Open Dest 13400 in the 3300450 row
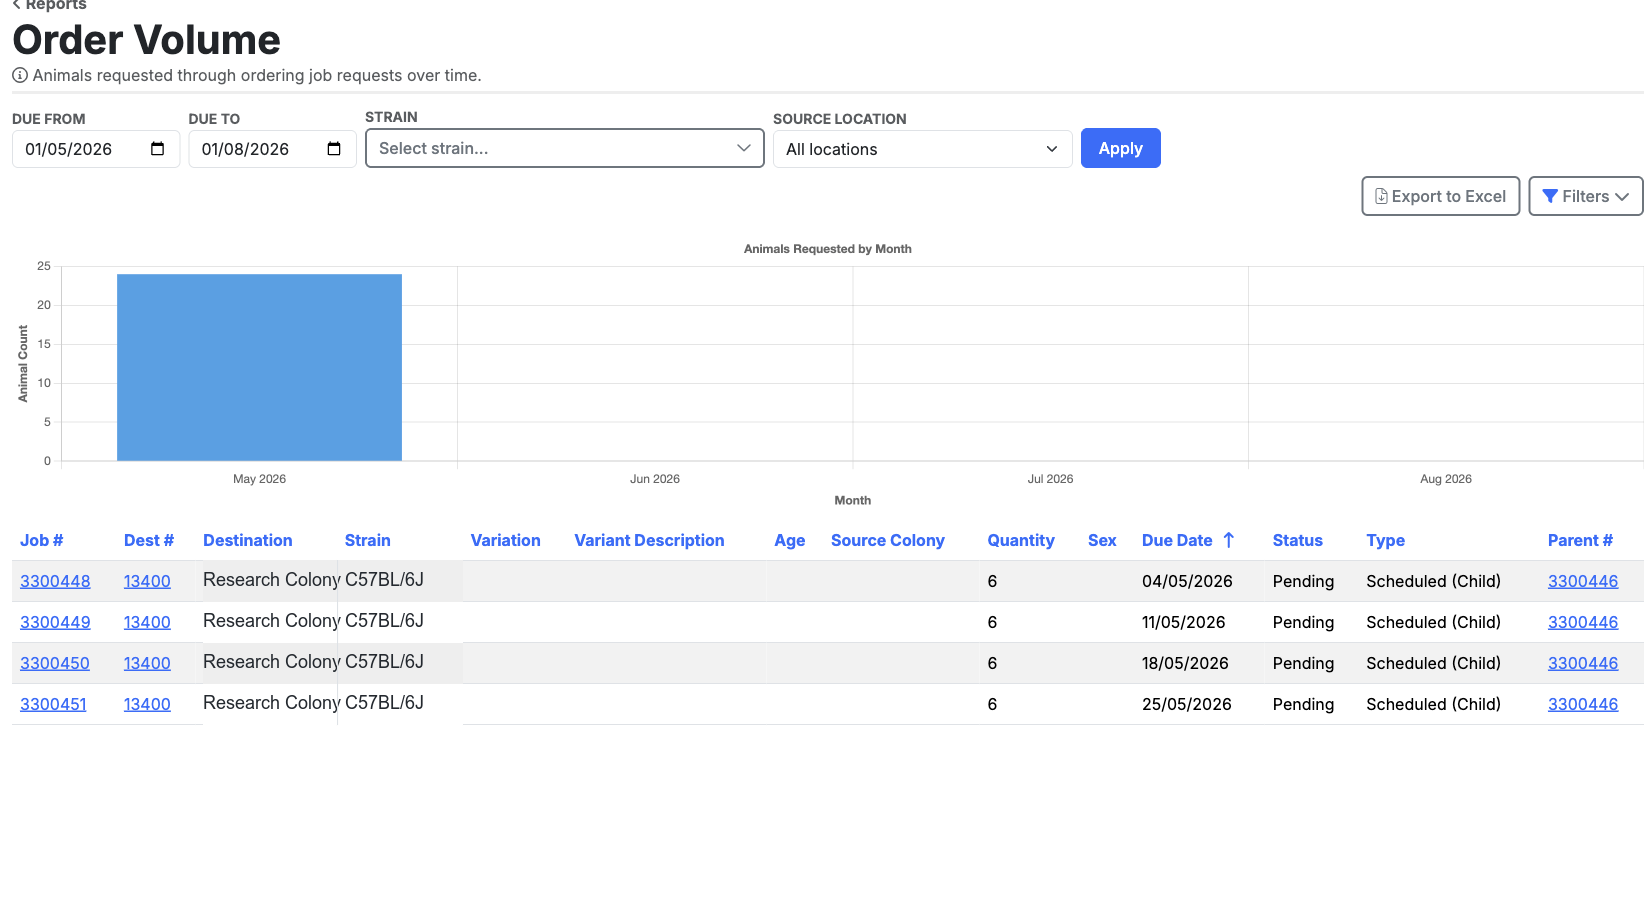 pyautogui.click(x=147, y=663)
